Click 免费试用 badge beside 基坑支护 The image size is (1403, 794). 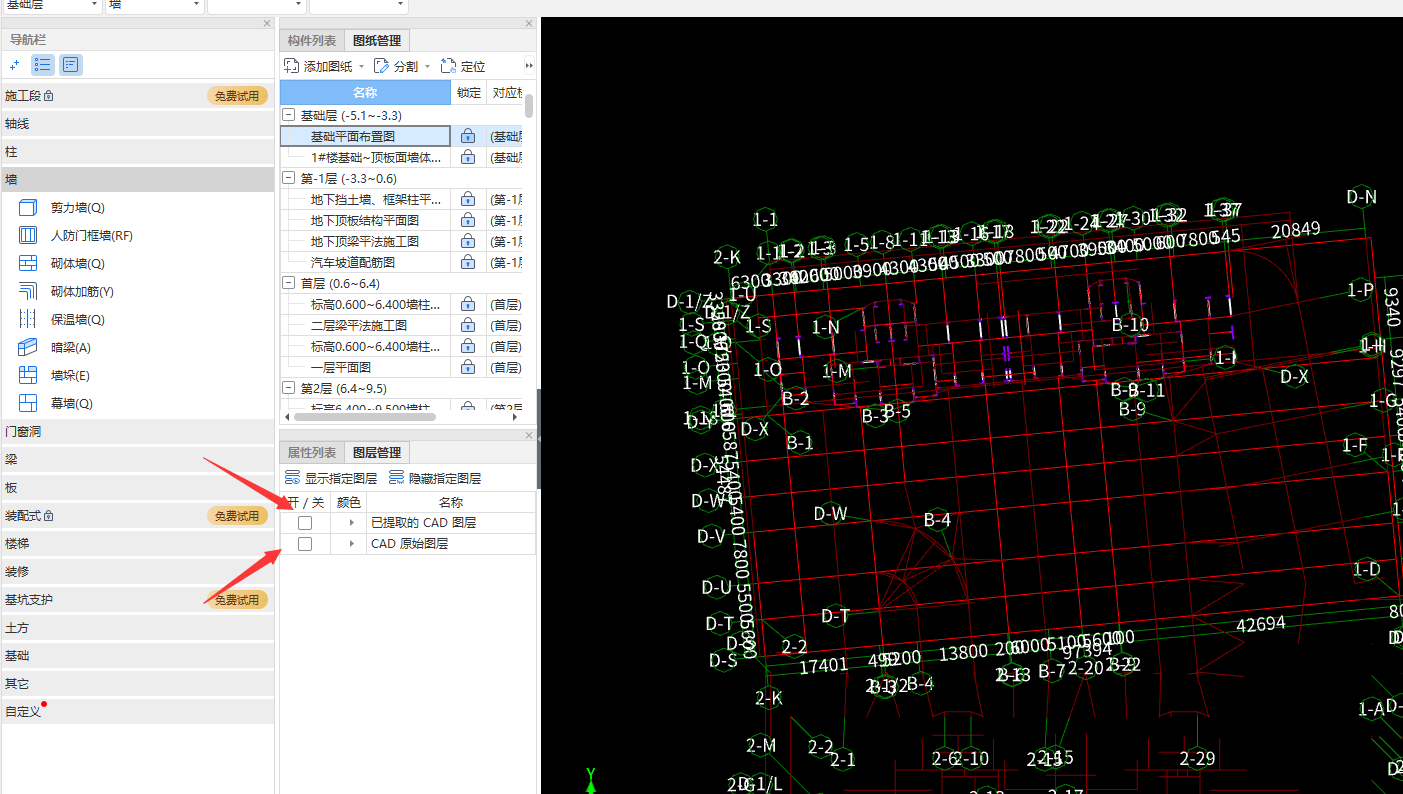pyautogui.click(x=238, y=600)
